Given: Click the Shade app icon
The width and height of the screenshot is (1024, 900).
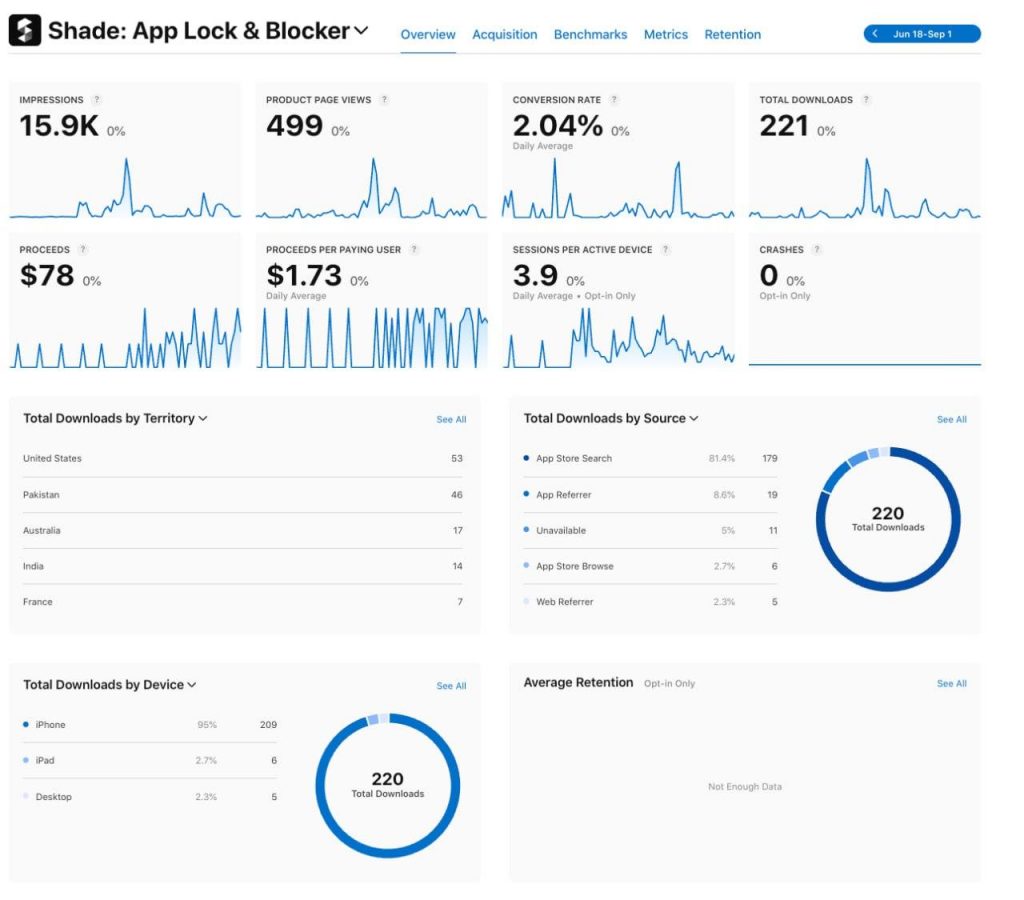Looking at the screenshot, I should pos(25,30).
